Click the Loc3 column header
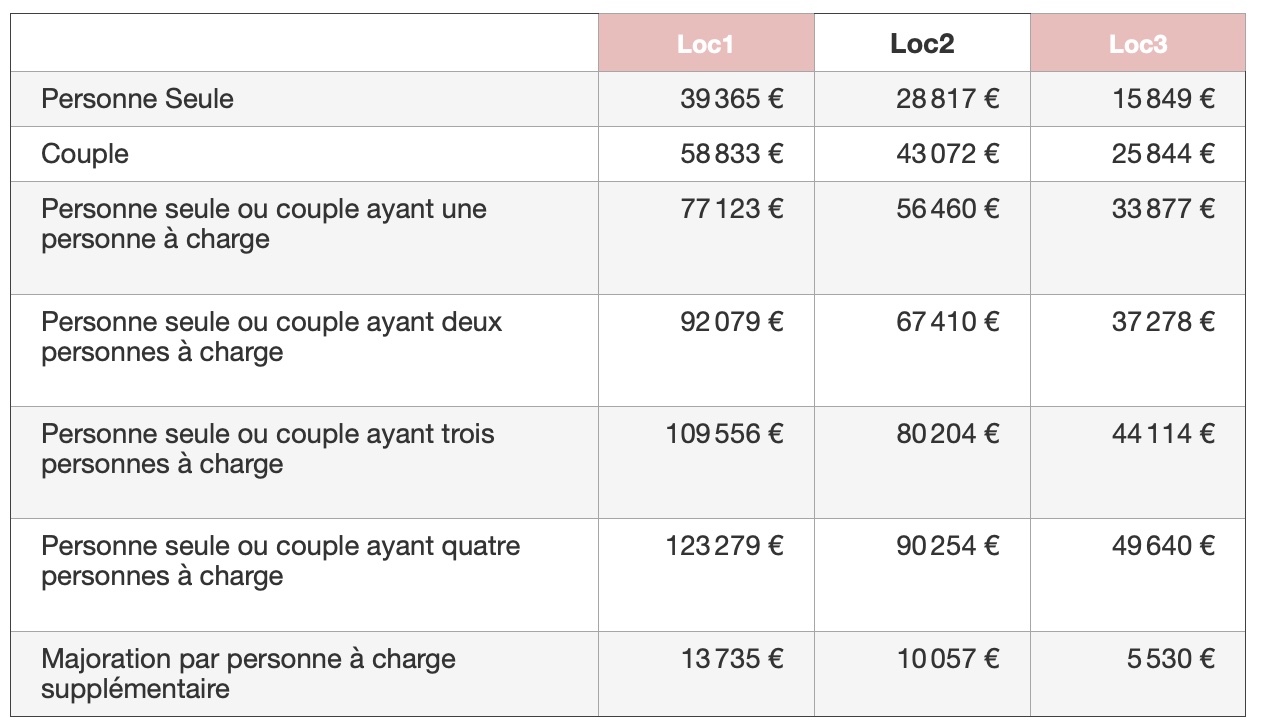Viewport: 1264px width, 726px height. pyautogui.click(x=1138, y=43)
